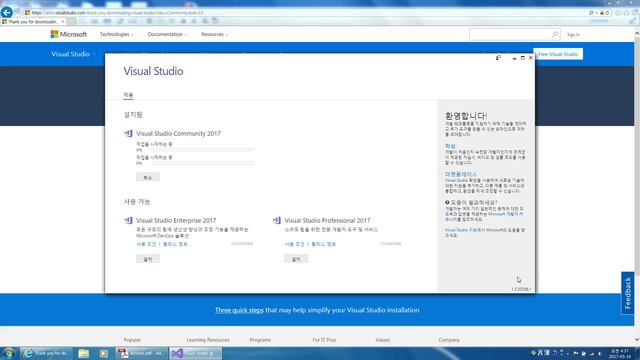Screen dimensions: 640x360
Task: Click the browser favorites star icon
Action: click(626, 13)
